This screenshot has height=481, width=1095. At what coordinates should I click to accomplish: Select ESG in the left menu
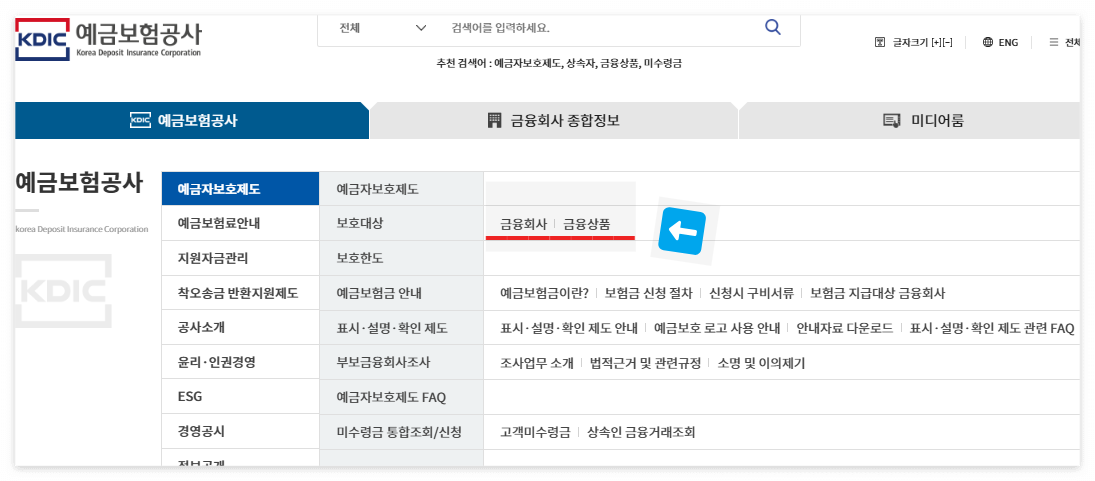pyautogui.click(x=240, y=397)
